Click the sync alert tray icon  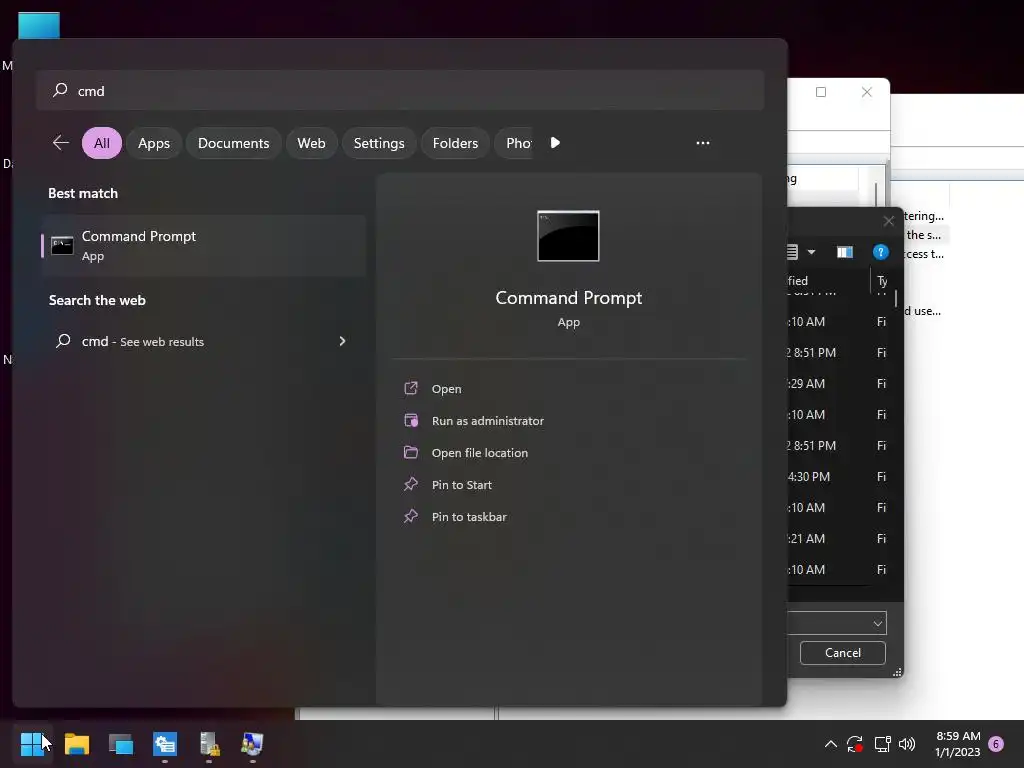point(855,744)
